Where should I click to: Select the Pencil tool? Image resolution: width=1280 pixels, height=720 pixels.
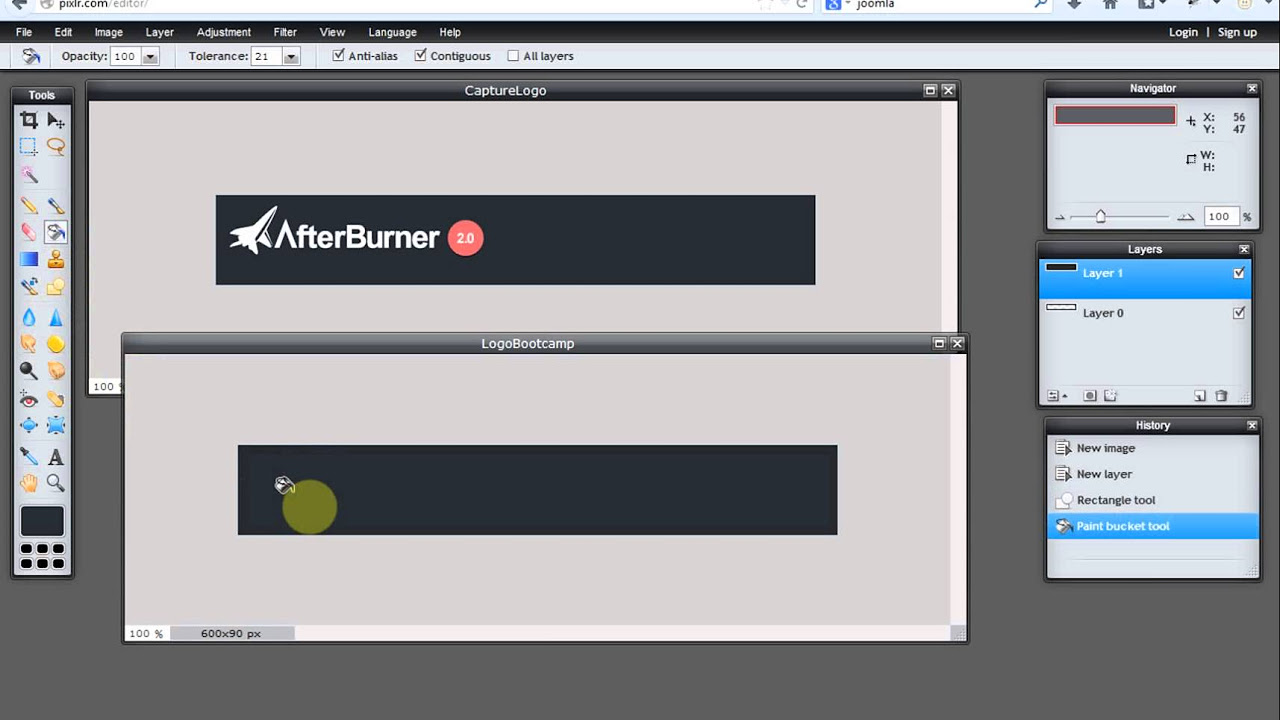(29, 205)
